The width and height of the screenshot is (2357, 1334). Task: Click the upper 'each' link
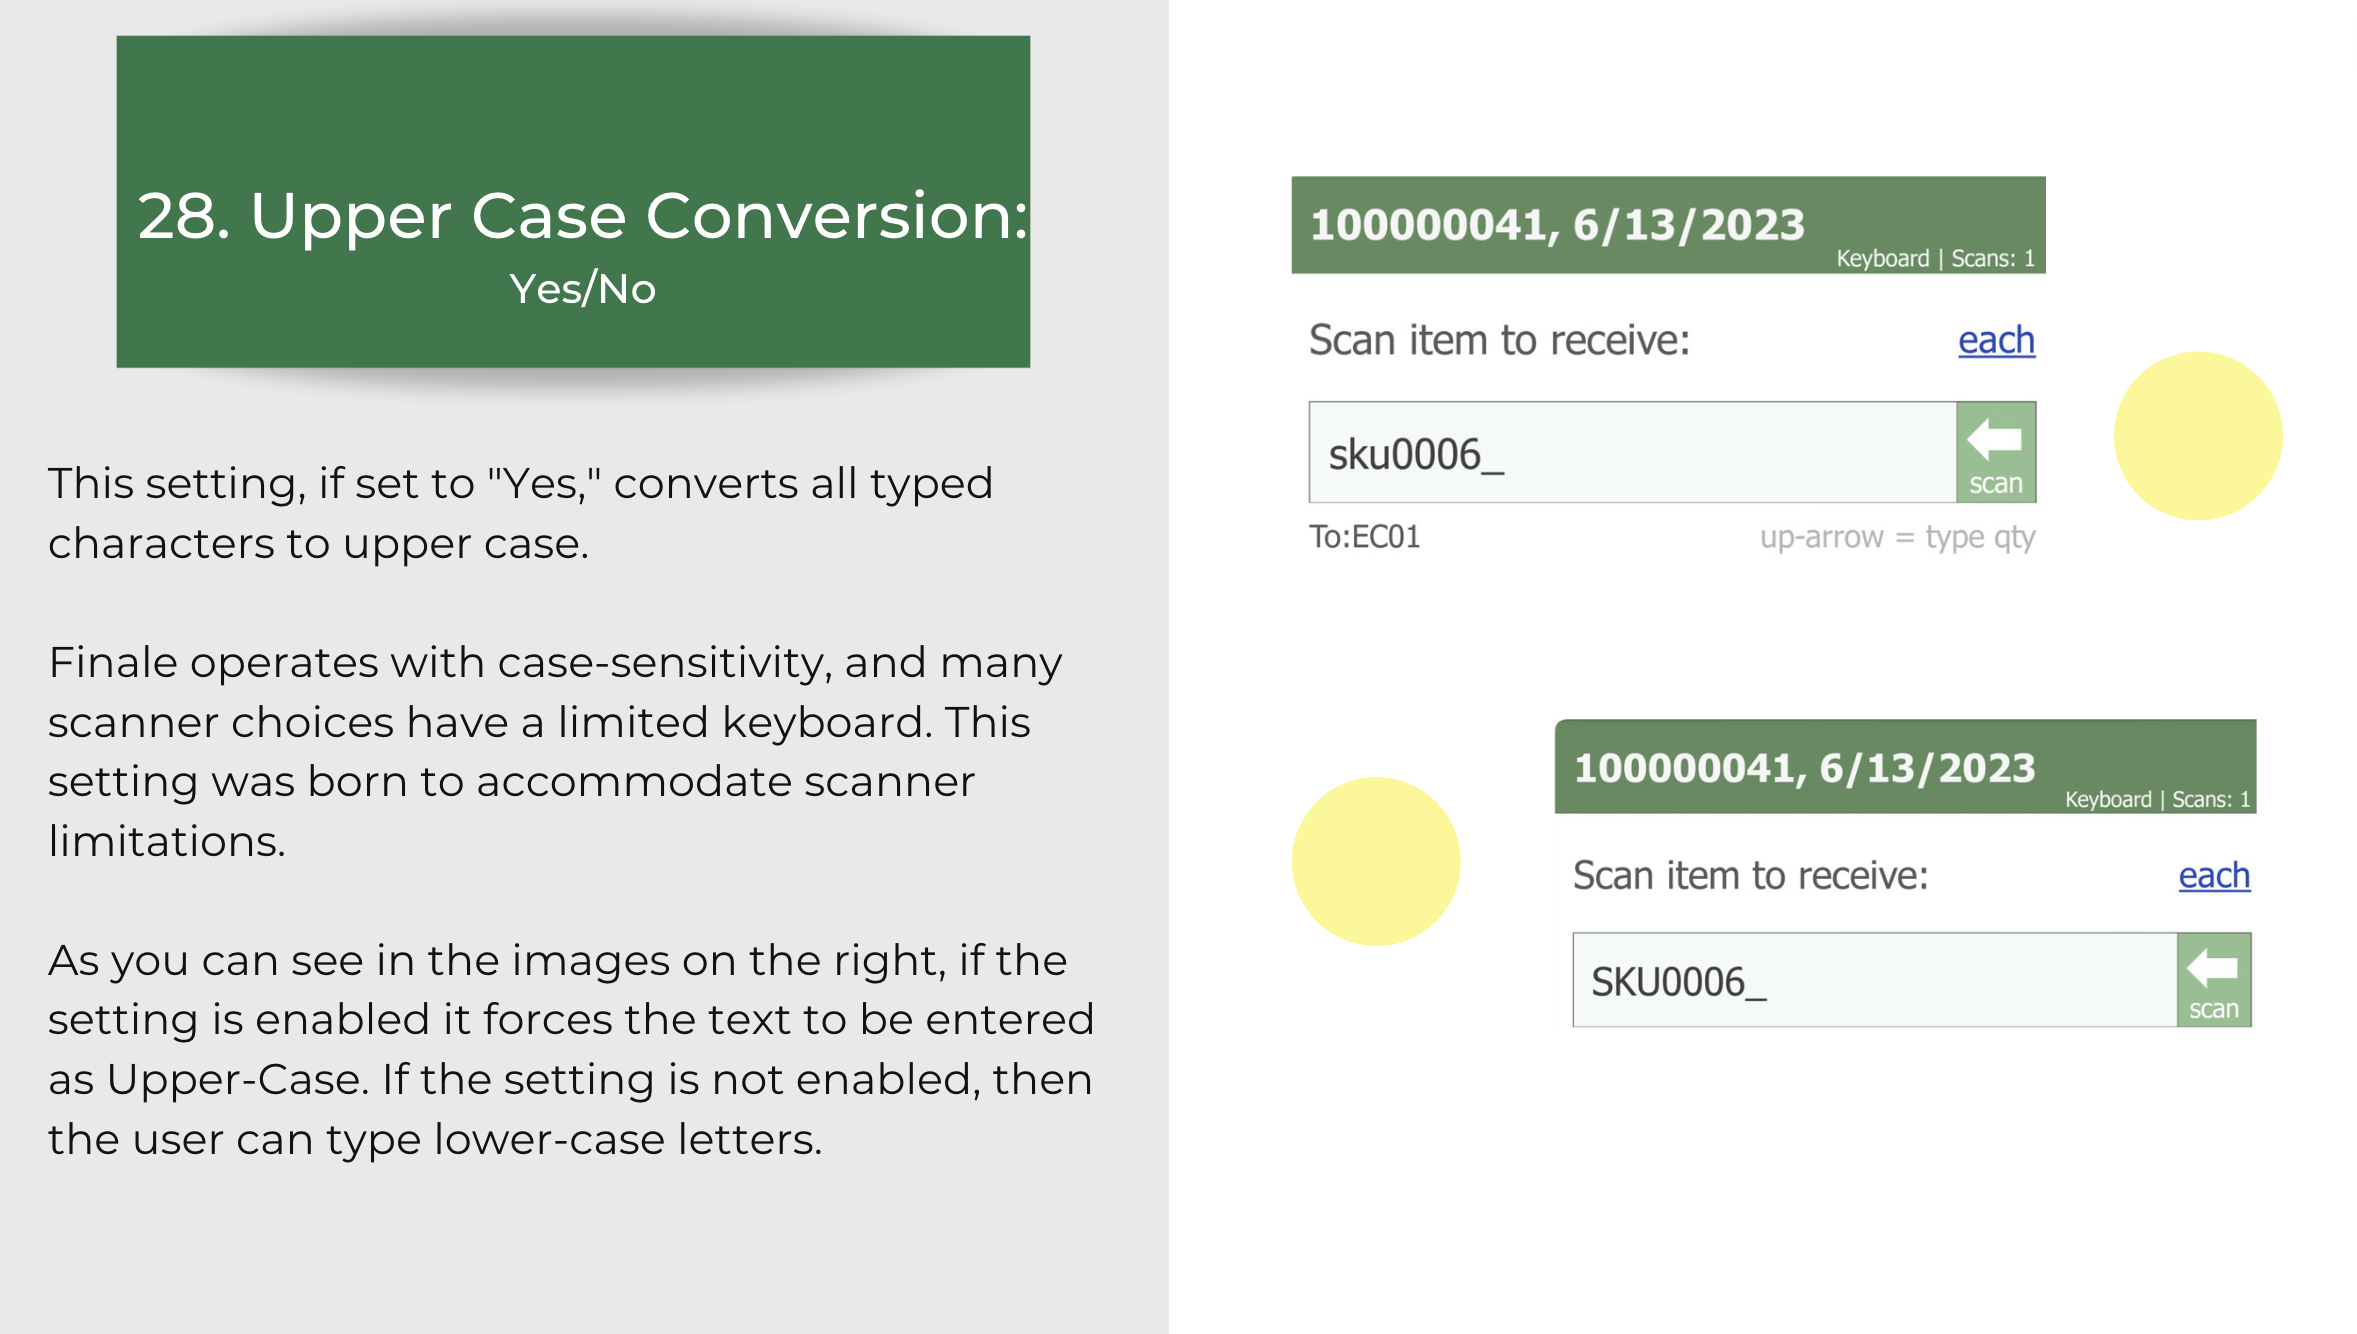tap(1996, 341)
